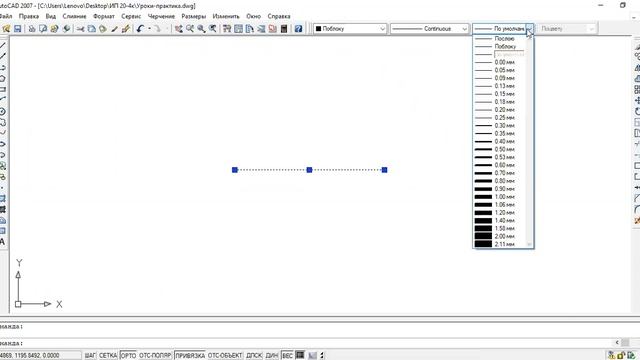640x360 pixels.
Task: Open the Правка menu
Action: click(29, 16)
